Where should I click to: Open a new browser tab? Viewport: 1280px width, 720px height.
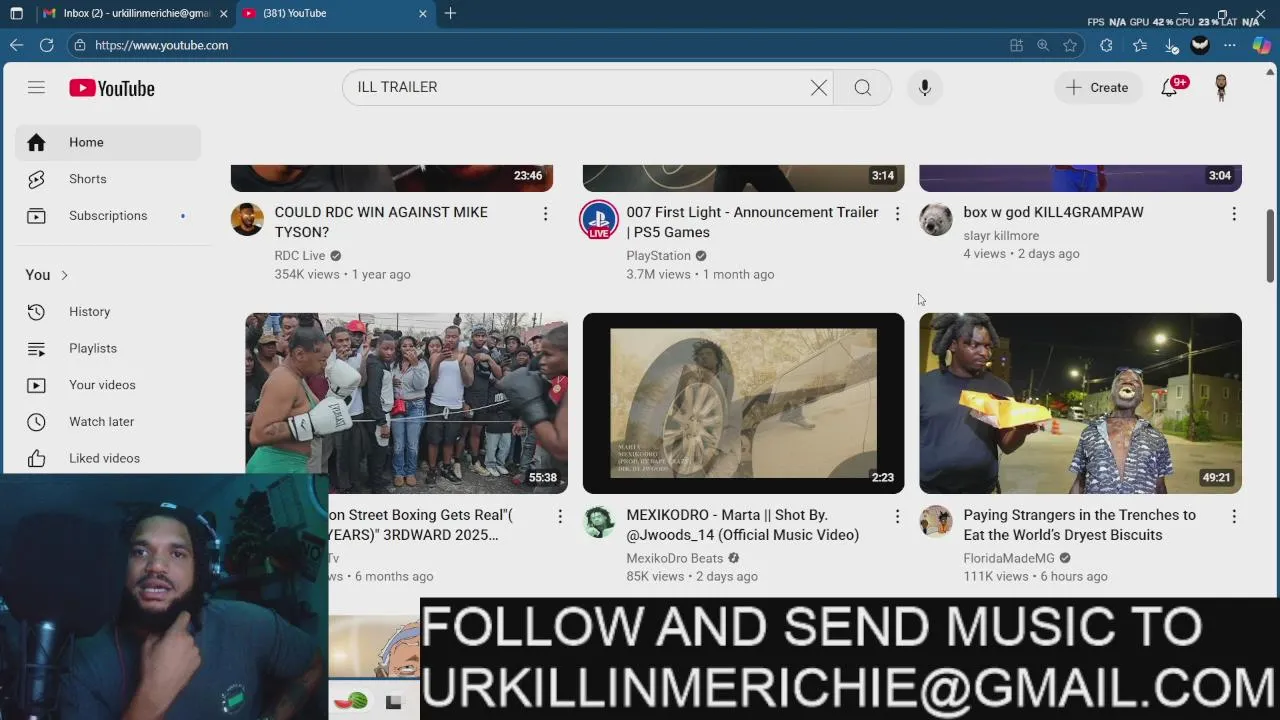[x=451, y=14]
